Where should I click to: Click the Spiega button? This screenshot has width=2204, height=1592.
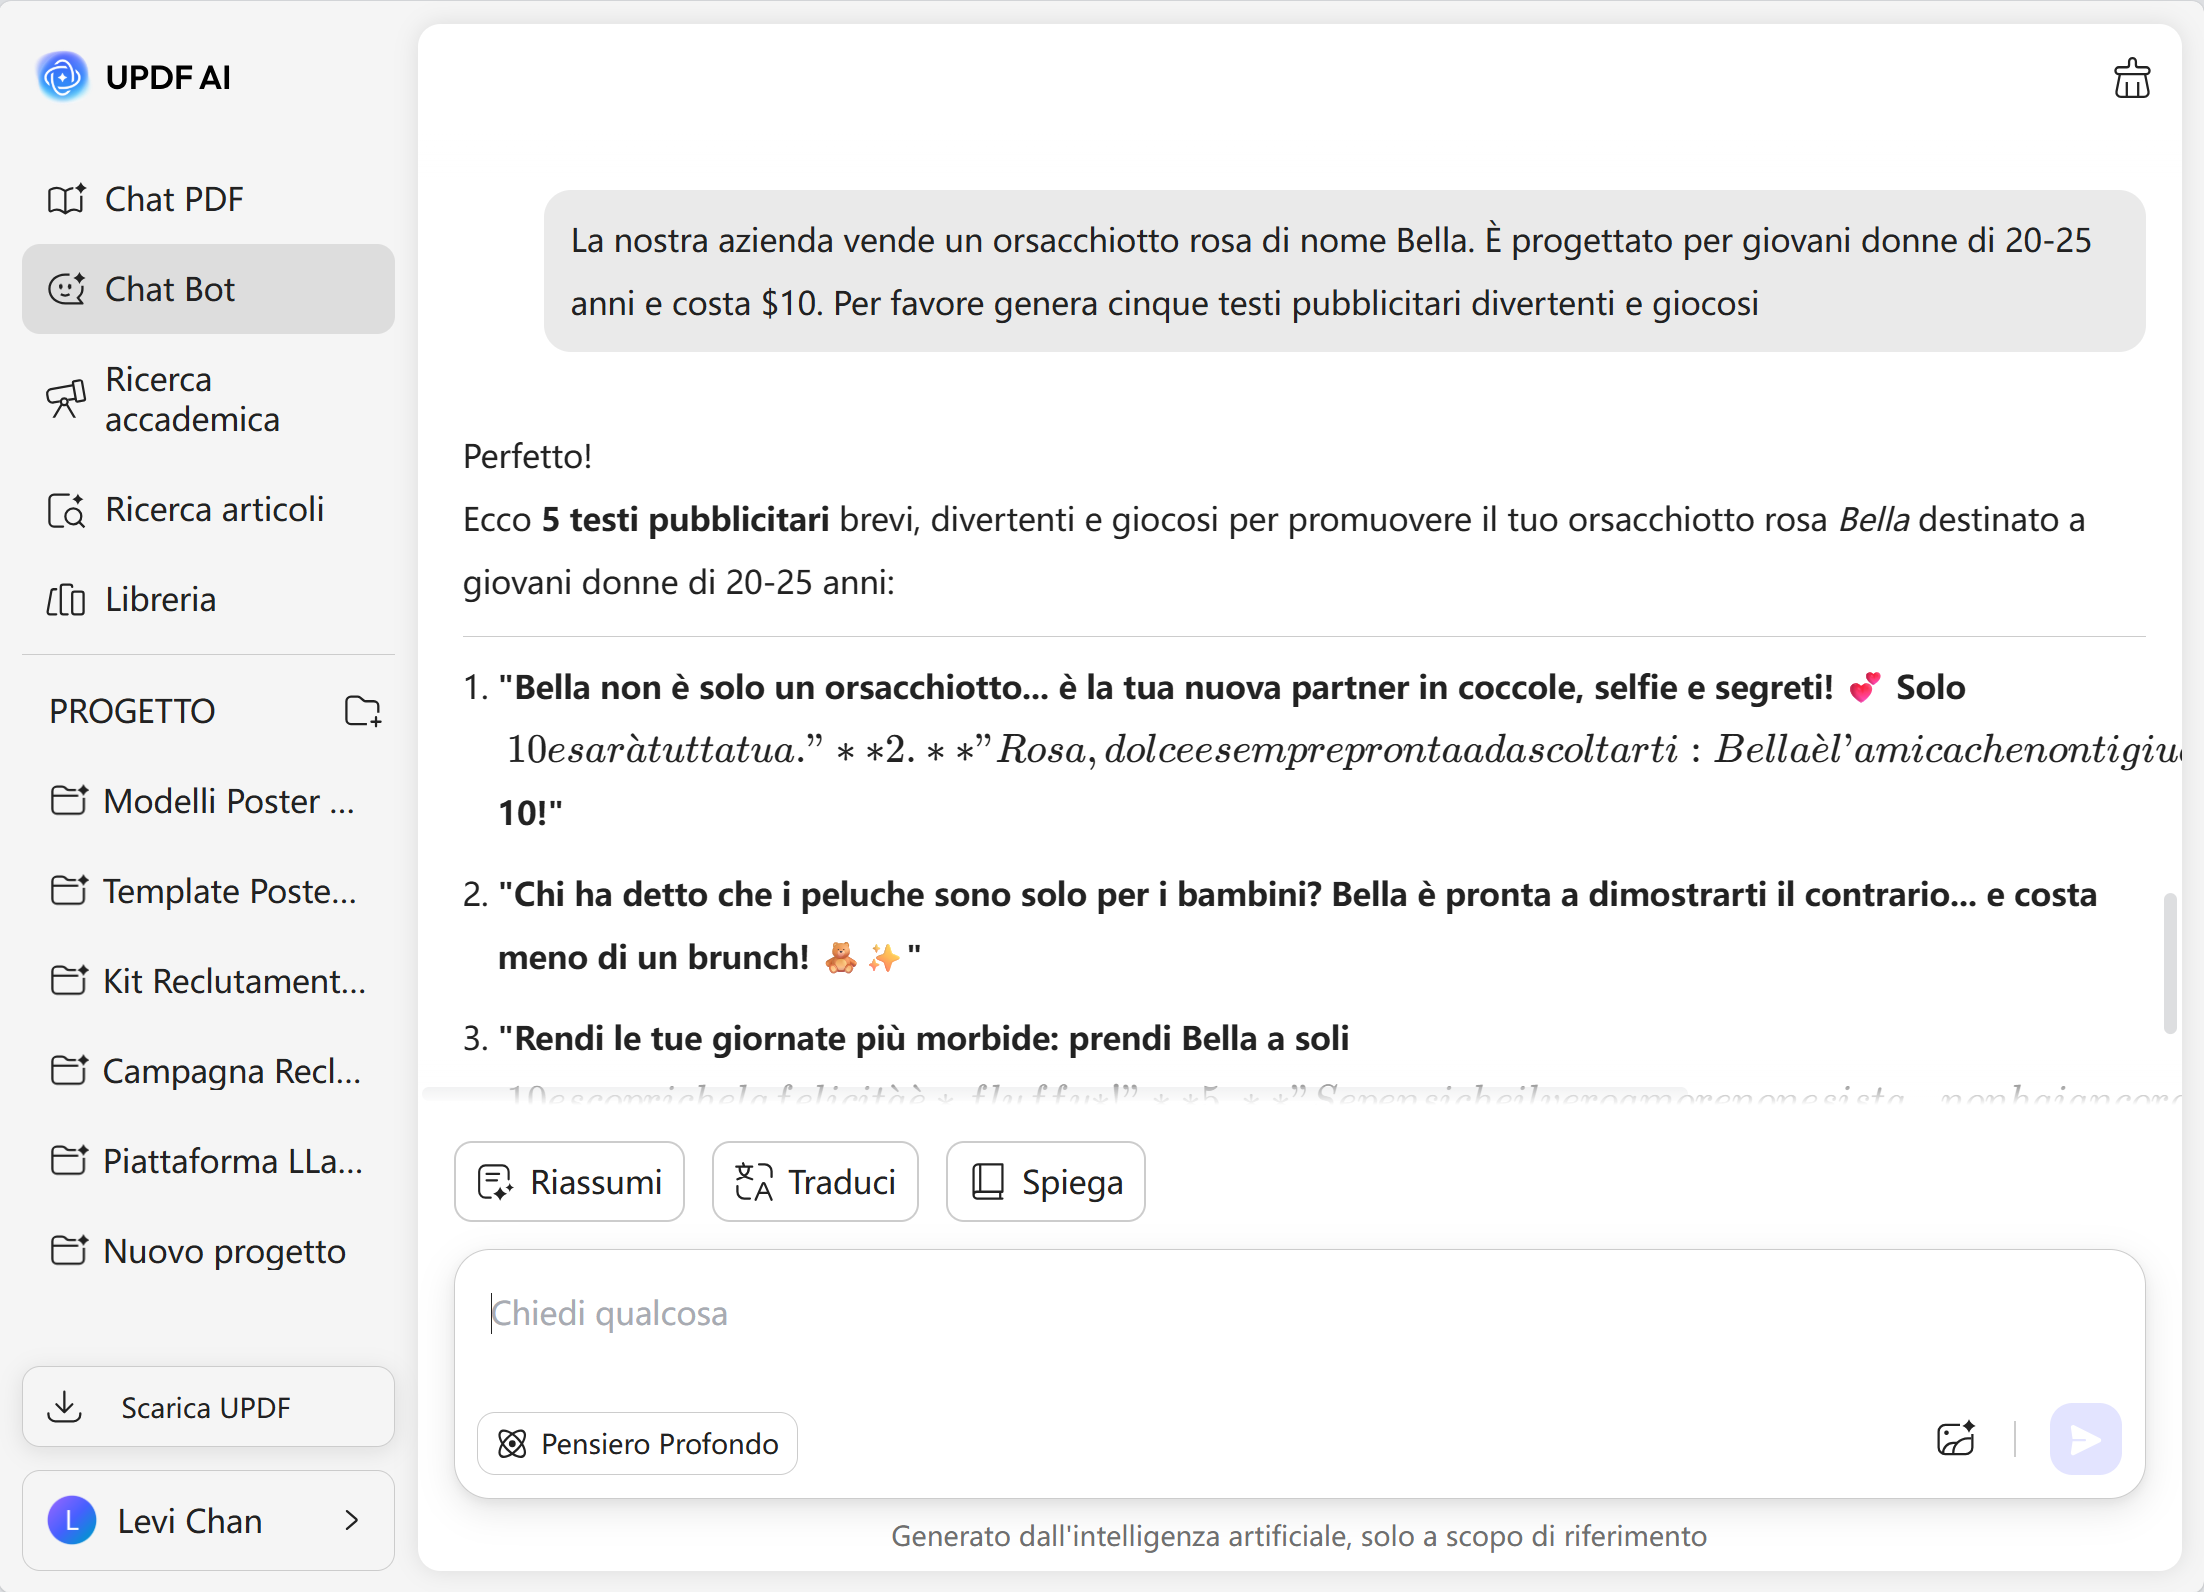pos(1045,1181)
